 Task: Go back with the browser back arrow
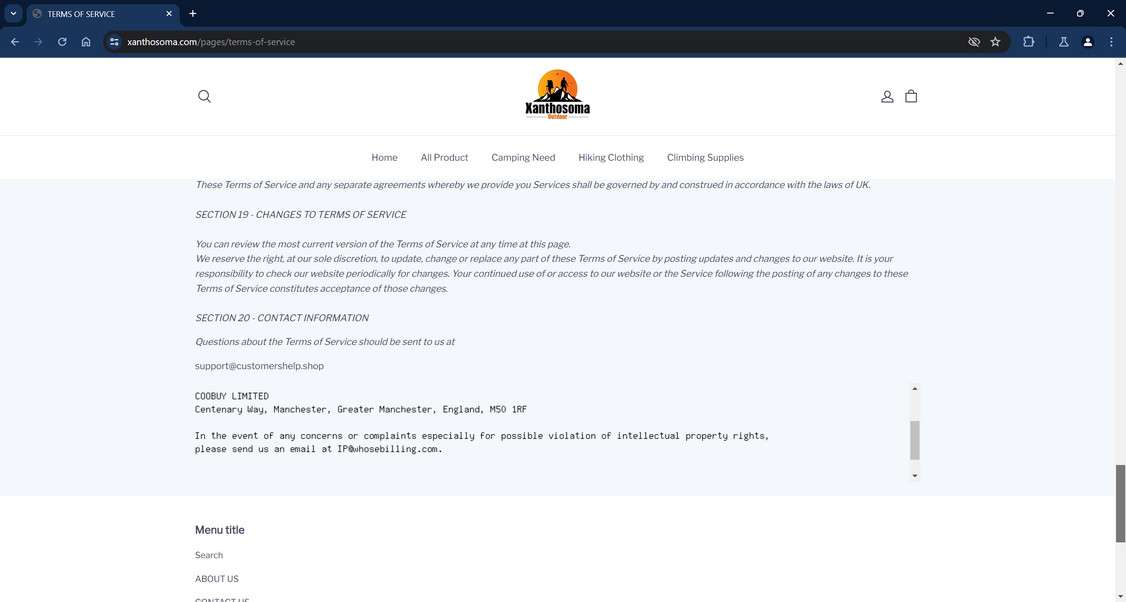click(14, 42)
